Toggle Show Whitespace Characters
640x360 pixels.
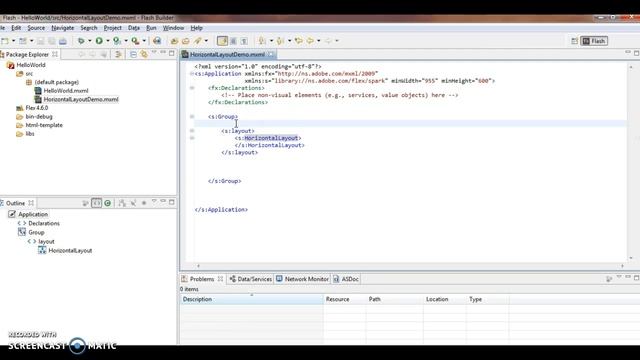pyautogui.click(x=244, y=41)
